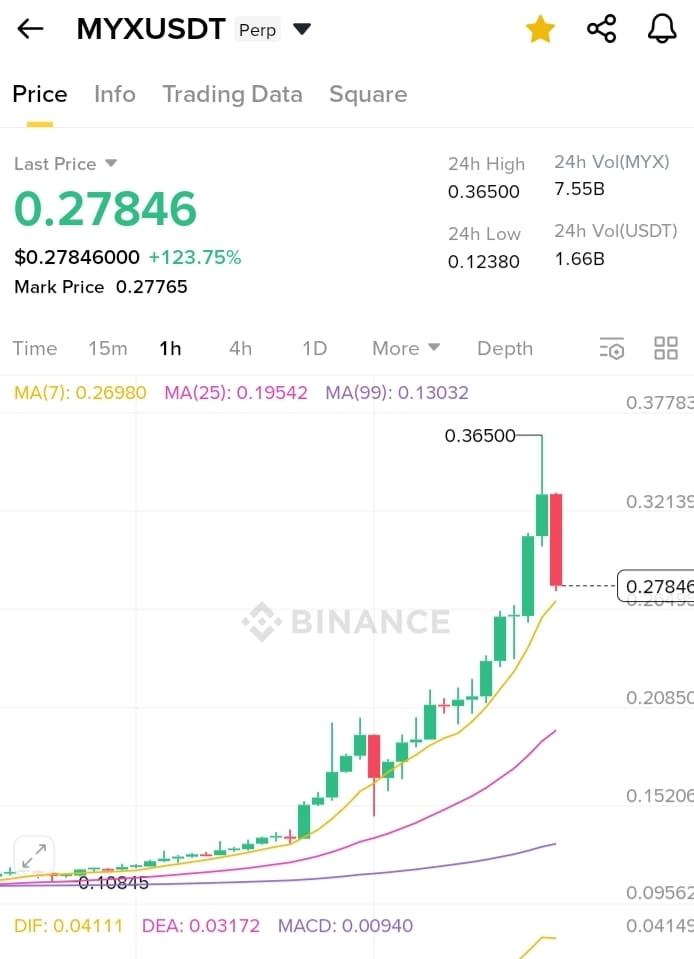694x959 pixels.
Task: Open the share icon
Action: pyautogui.click(x=602, y=29)
